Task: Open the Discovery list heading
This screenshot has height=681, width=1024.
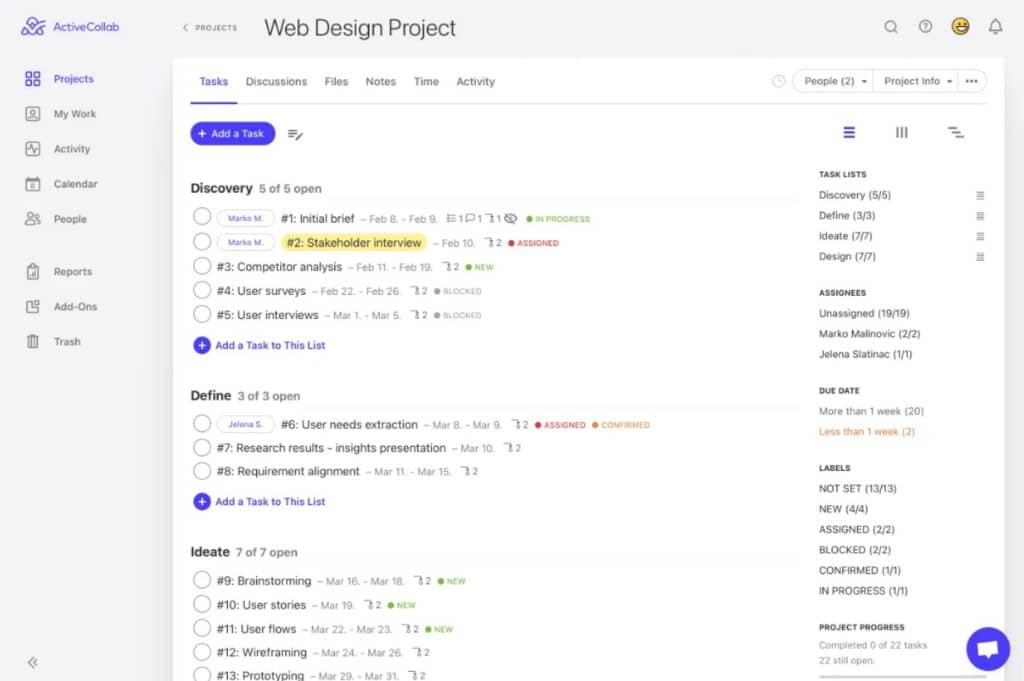Action: (x=221, y=188)
